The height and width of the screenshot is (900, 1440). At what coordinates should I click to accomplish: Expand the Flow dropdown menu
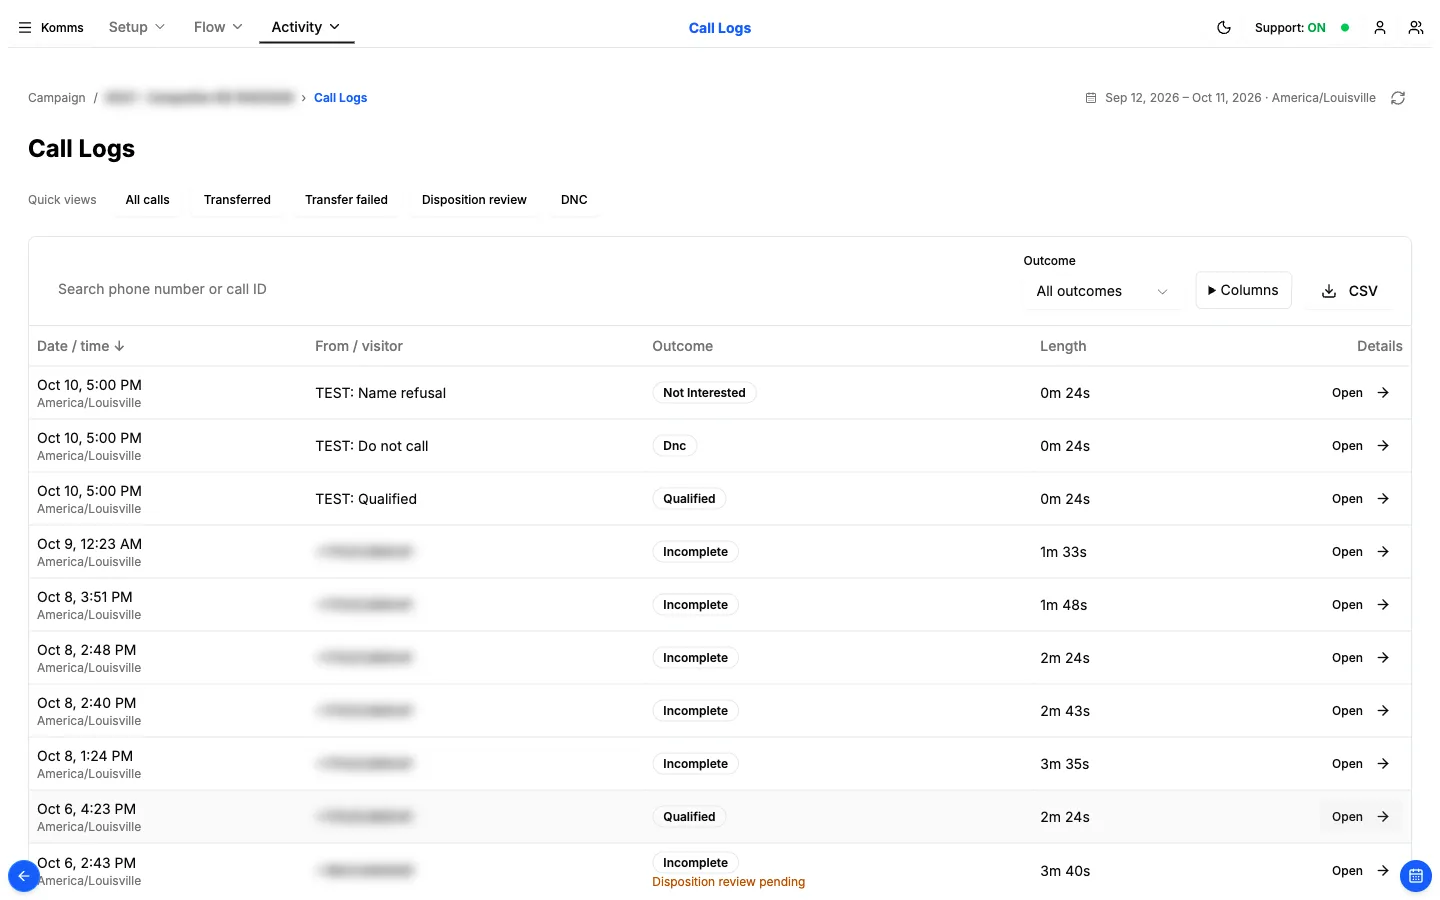point(218,27)
